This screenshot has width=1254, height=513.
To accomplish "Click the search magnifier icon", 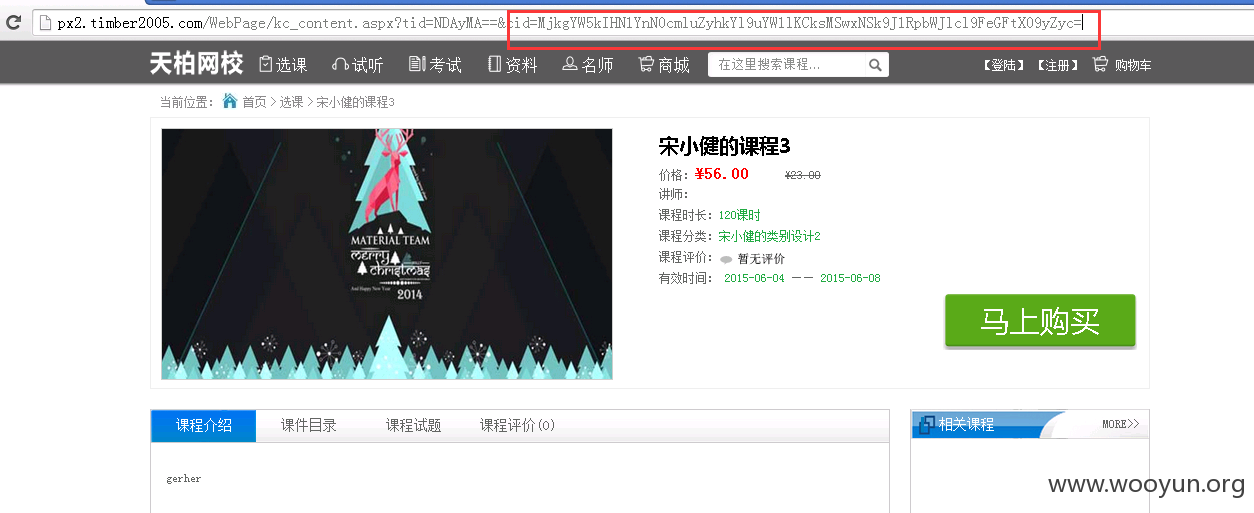I will (875, 65).
